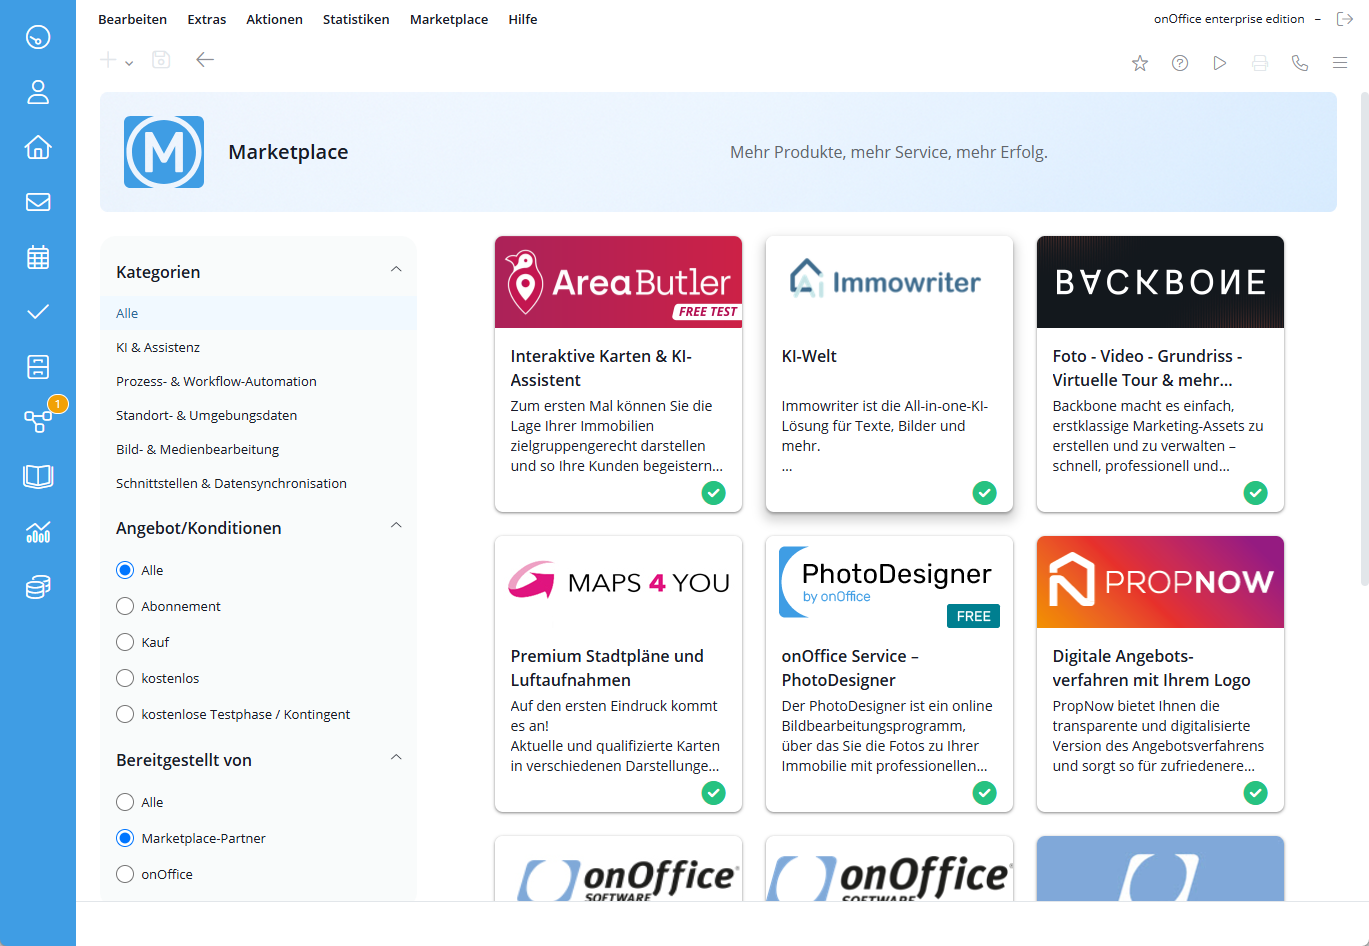The image size is (1369, 946).
Task: Open the BACKBONE card banner
Action: click(1160, 282)
